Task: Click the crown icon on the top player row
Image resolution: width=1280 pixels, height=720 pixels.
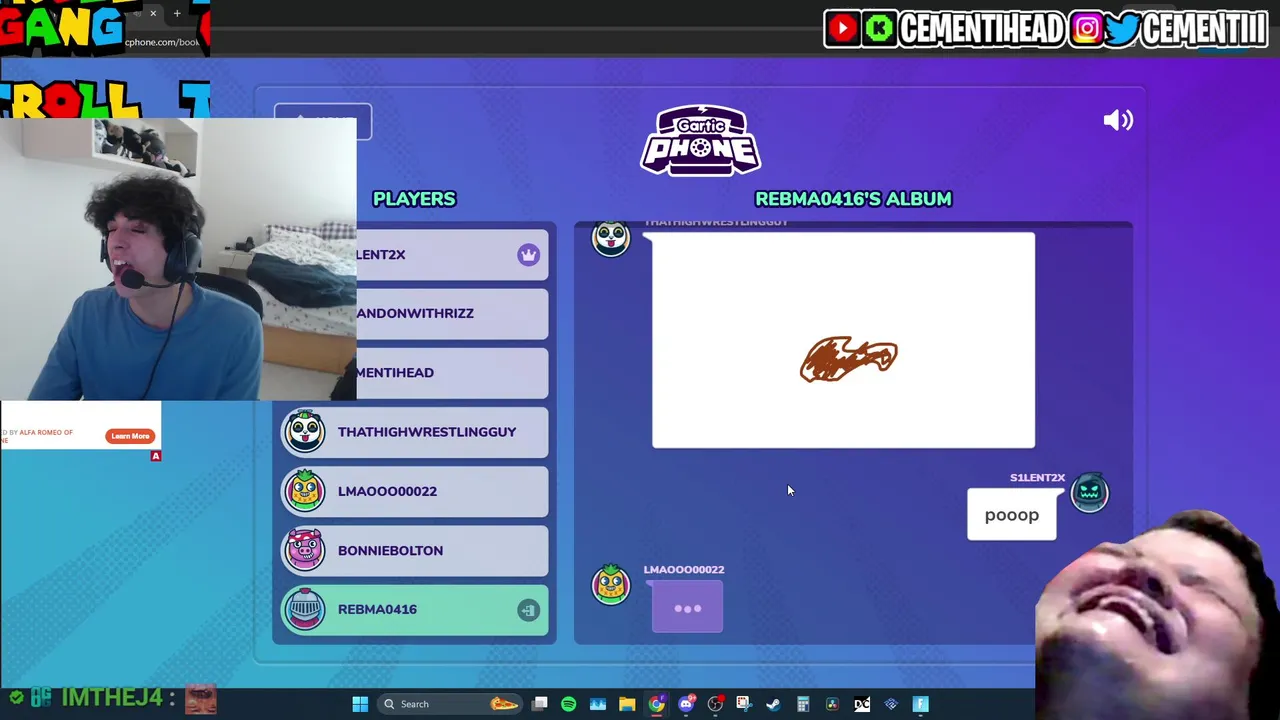Action: [528, 255]
